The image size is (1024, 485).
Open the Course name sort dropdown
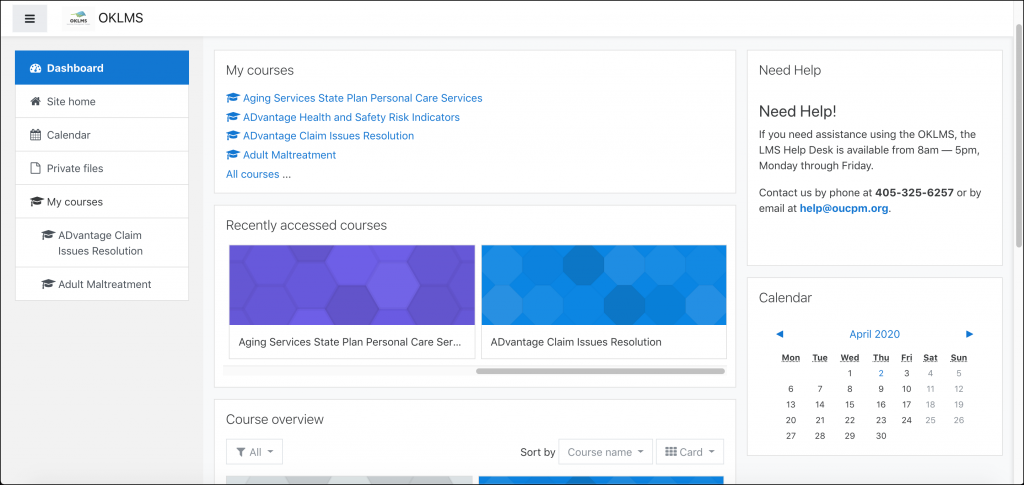click(x=605, y=452)
